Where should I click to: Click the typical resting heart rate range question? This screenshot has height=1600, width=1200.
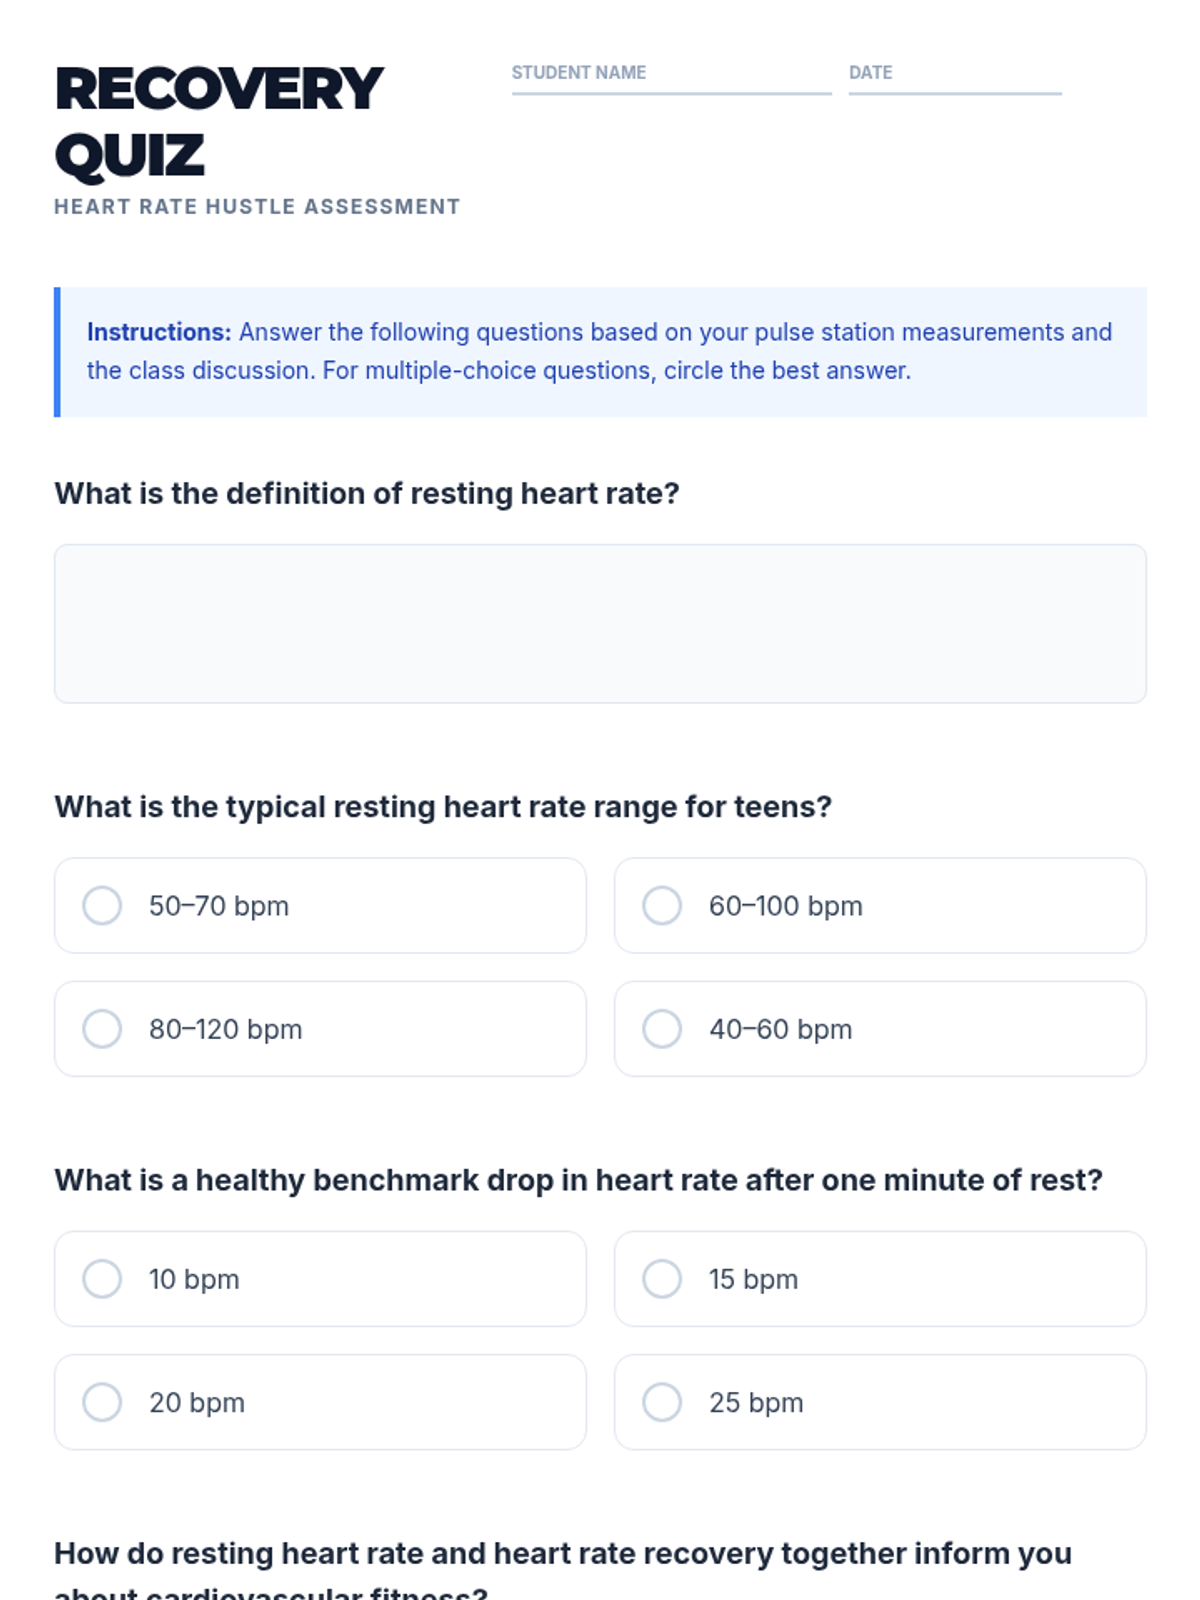443,807
